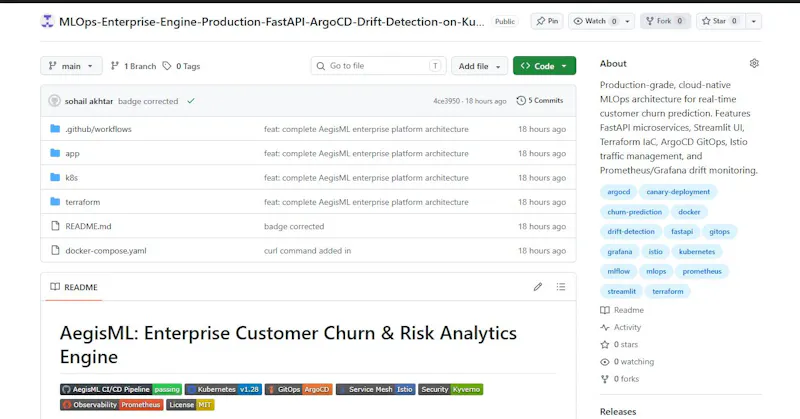Image resolution: width=800 pixels, height=419 pixels.
Task: Click the drift-detection topic tag
Action: pyautogui.click(x=631, y=232)
